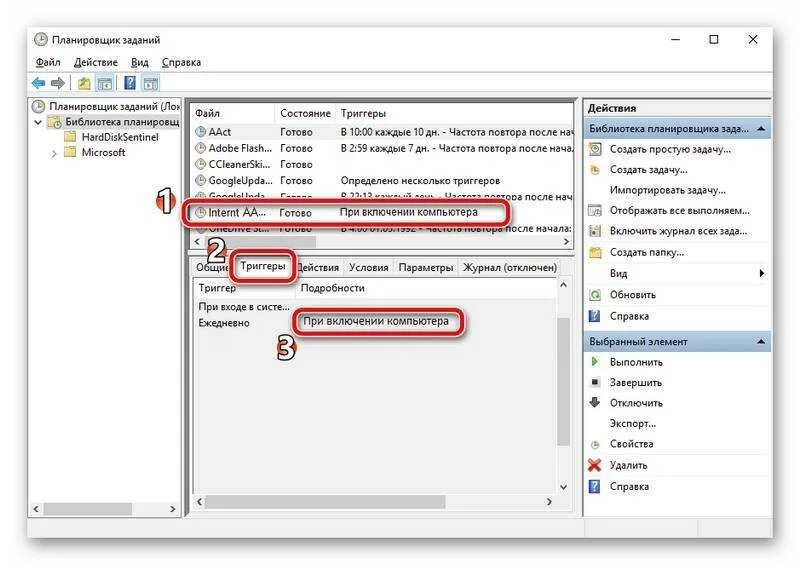The height and width of the screenshot is (565, 800).
Task: Click the Back arrow toolbar icon
Action: click(x=38, y=83)
